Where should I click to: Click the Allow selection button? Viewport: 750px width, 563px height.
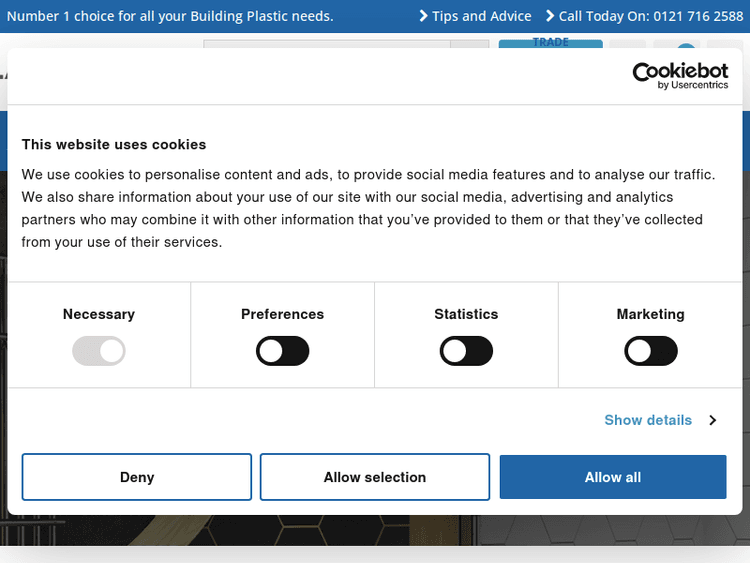[x=375, y=477]
